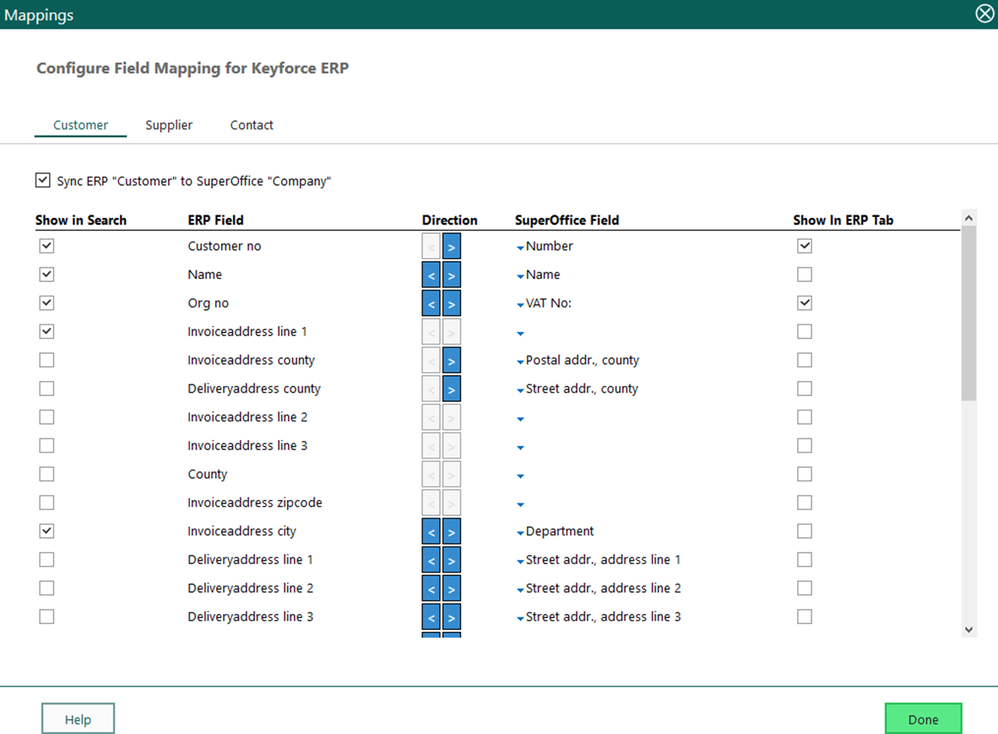The image size is (998, 734).
Task: Switch to the Customer tab
Action: coord(80,125)
